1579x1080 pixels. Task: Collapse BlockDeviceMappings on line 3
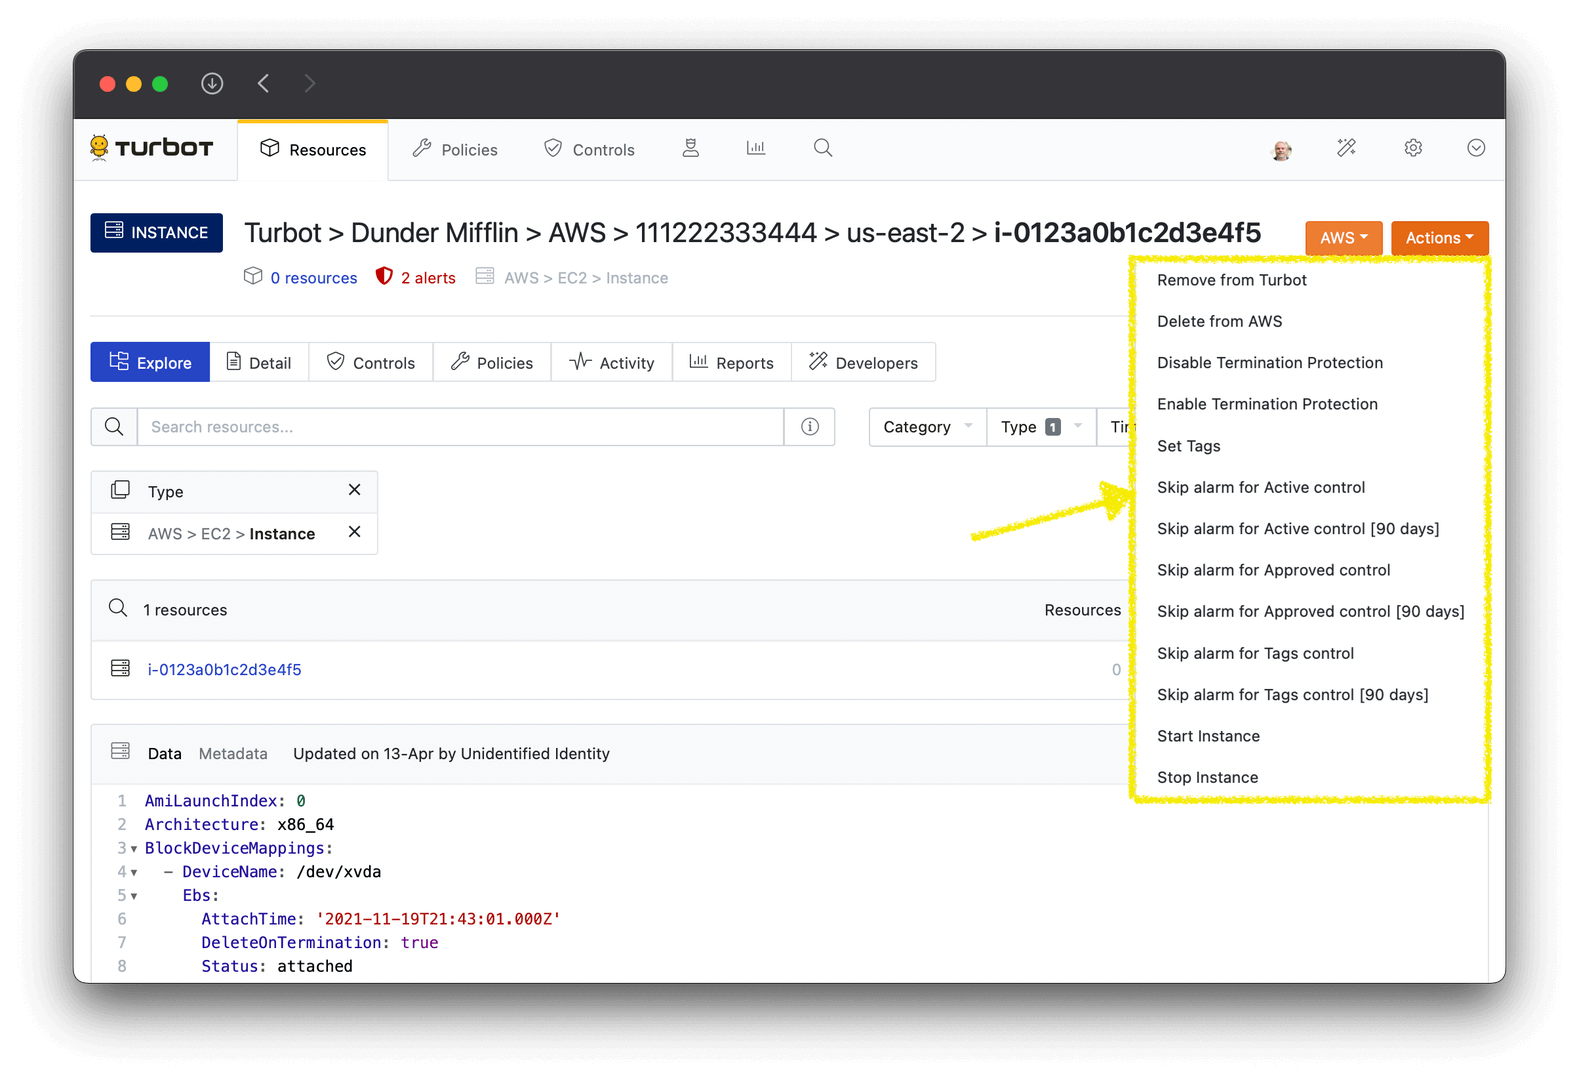pyautogui.click(x=134, y=849)
